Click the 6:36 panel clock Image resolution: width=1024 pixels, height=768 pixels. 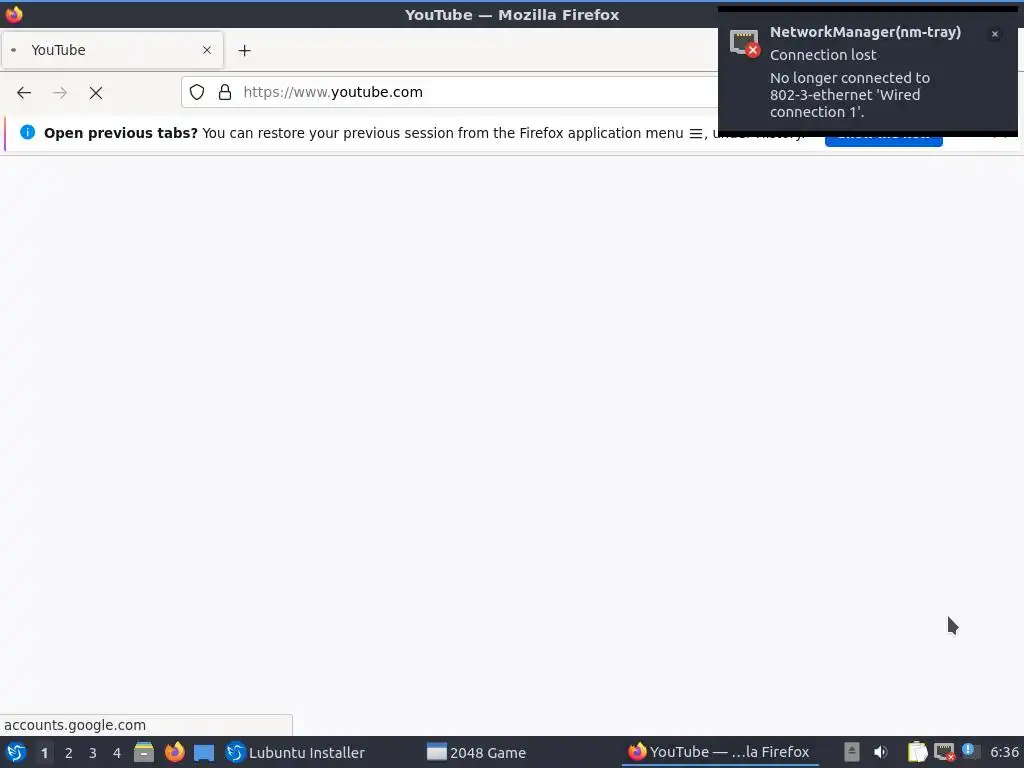[x=1004, y=752]
